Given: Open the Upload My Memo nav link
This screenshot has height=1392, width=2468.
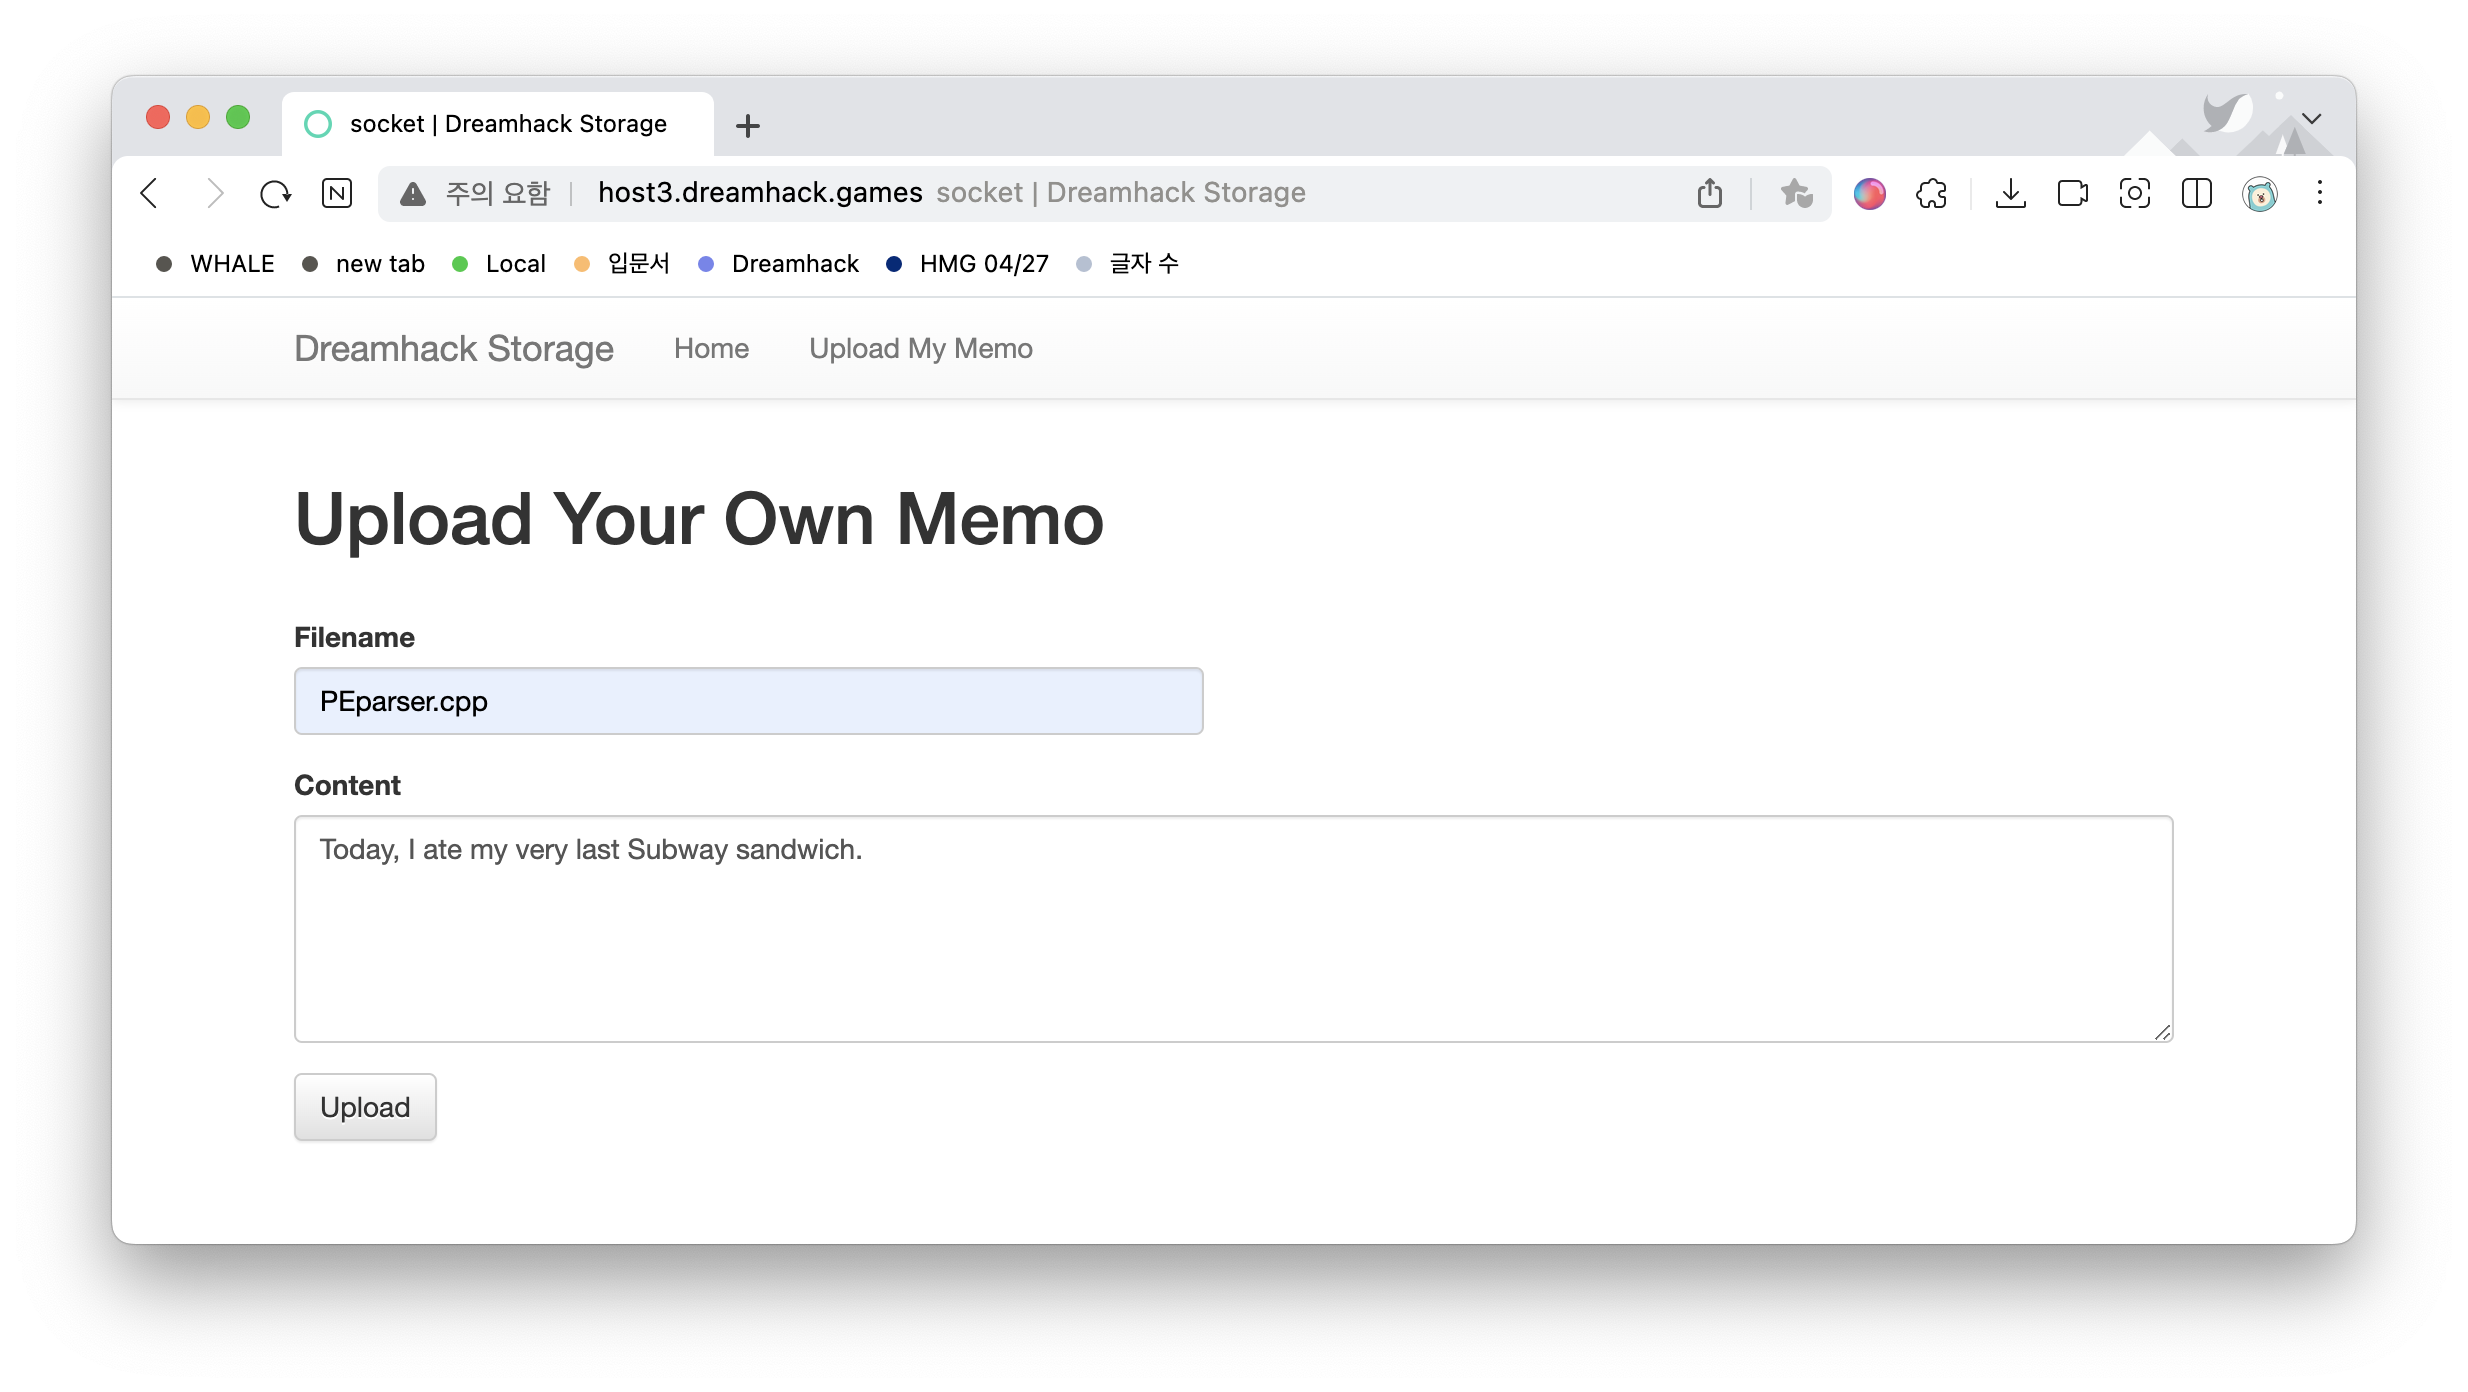Looking at the screenshot, I should tap(920, 348).
